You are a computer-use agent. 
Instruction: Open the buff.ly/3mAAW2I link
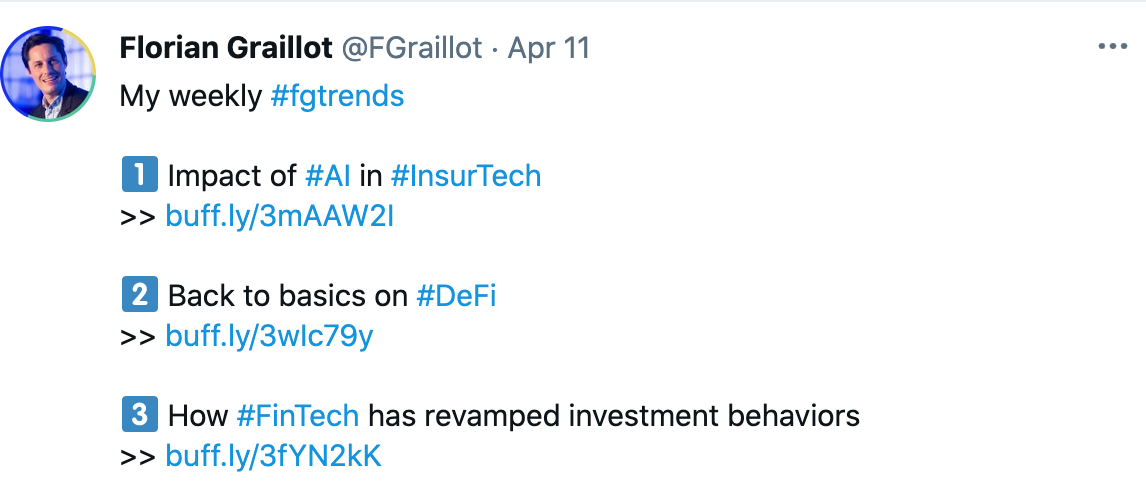[x=279, y=216]
